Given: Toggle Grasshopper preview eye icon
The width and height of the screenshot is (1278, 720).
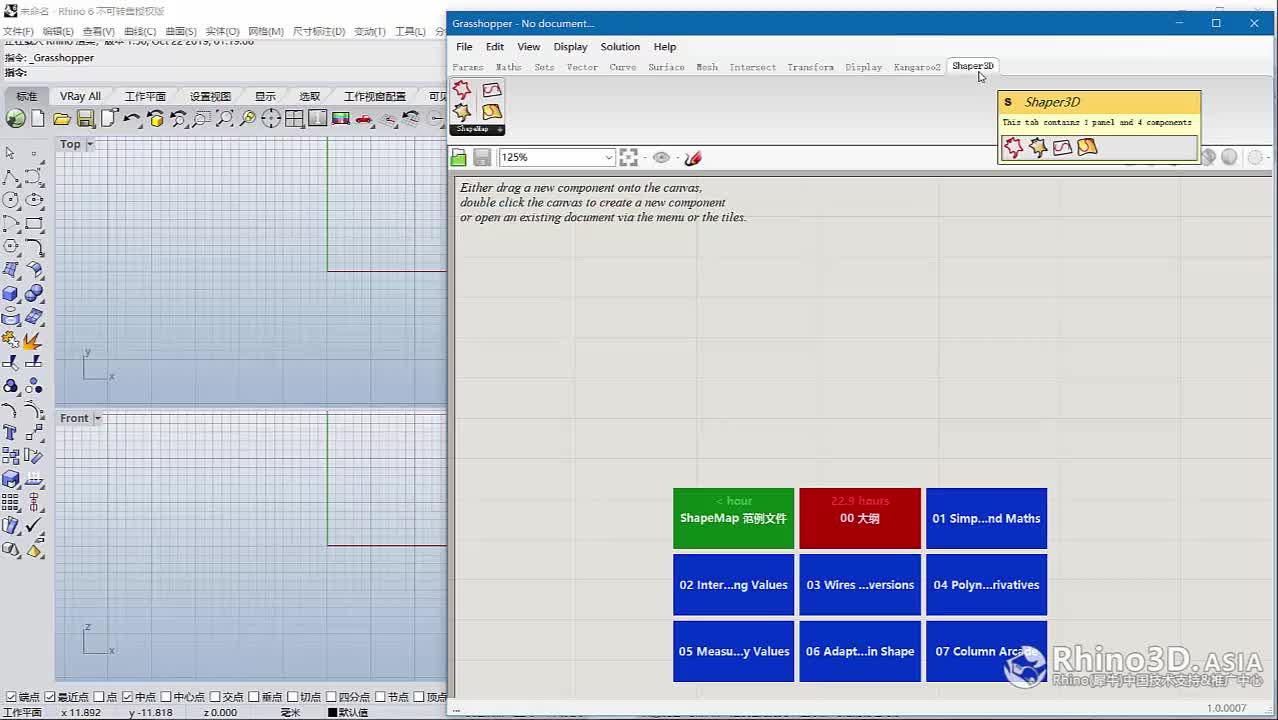Looking at the screenshot, I should click(661, 157).
